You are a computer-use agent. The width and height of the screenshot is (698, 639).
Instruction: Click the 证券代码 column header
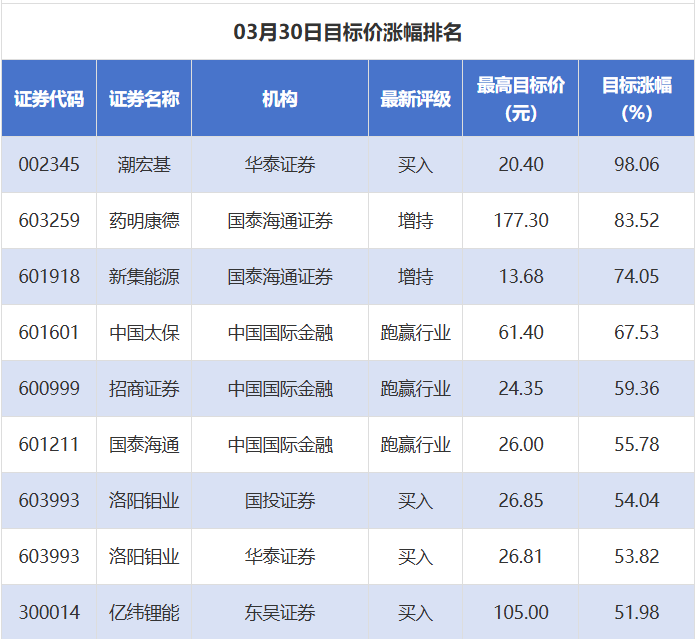(49, 99)
